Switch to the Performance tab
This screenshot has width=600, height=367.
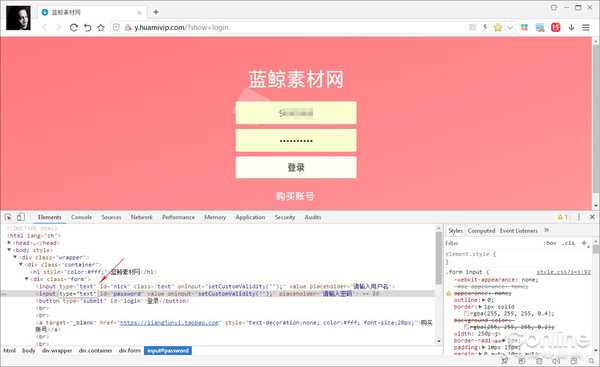coord(178,217)
